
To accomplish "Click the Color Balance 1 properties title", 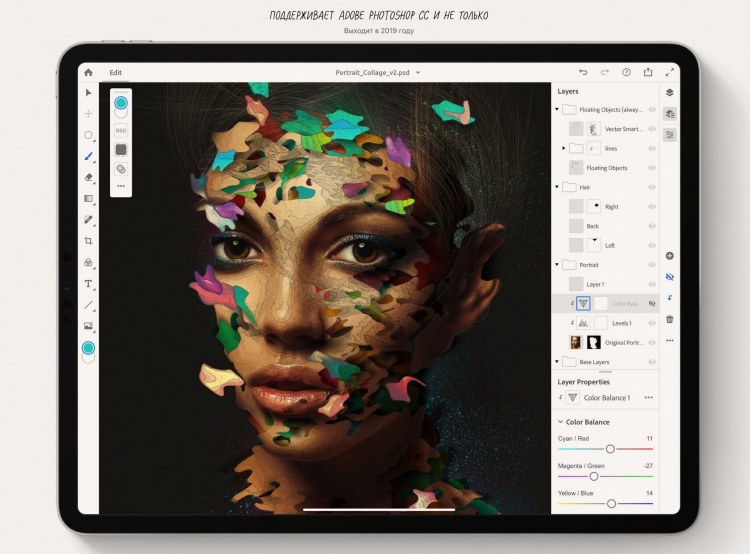I will (x=607, y=398).
